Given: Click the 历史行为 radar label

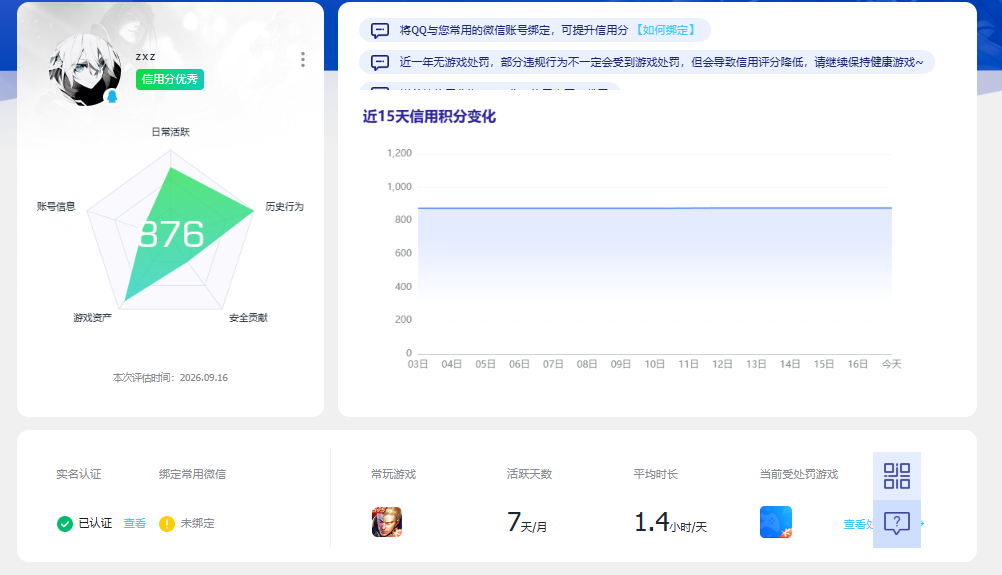Looking at the screenshot, I should click(x=284, y=206).
